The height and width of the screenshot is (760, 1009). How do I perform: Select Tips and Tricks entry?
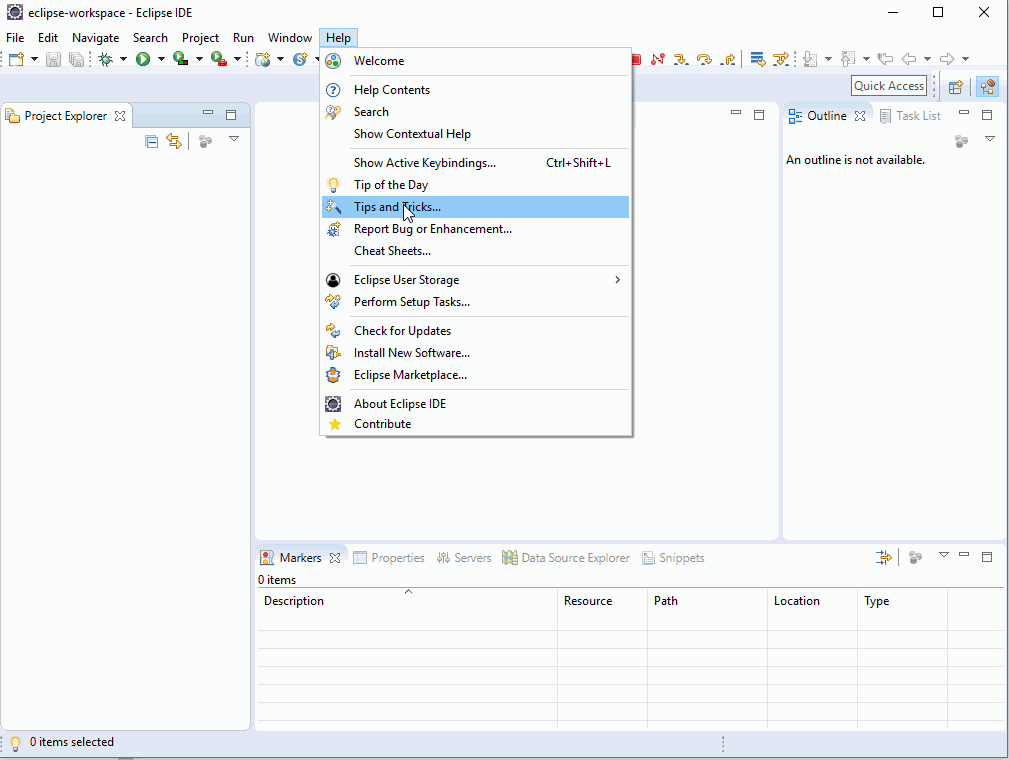[476, 207]
